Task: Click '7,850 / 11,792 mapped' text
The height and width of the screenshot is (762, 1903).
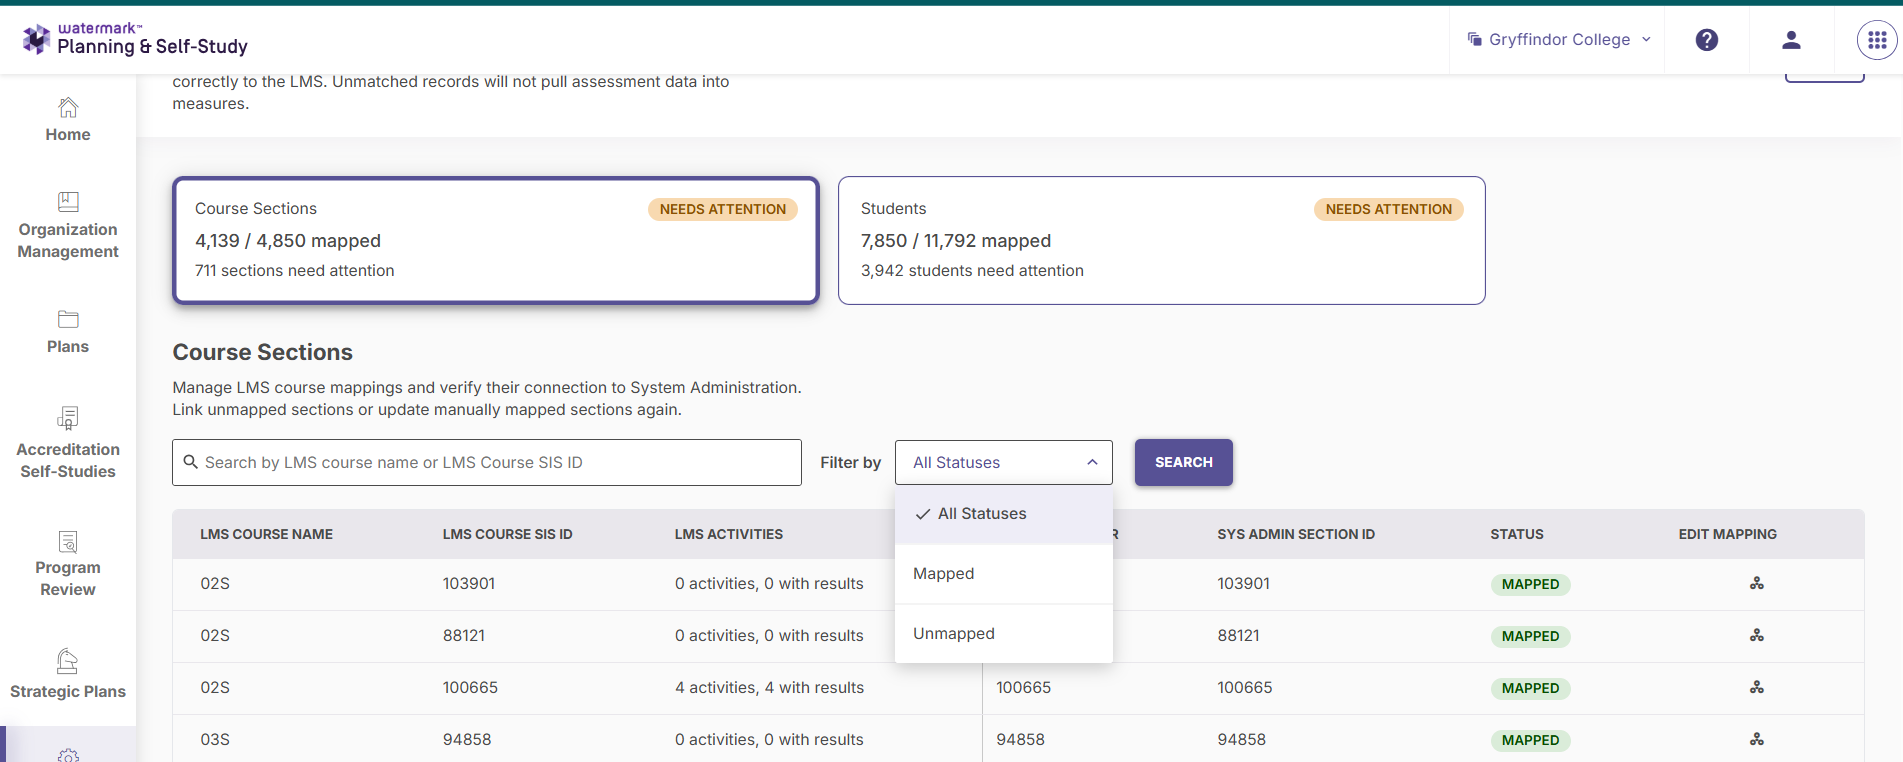Action: click(x=956, y=241)
